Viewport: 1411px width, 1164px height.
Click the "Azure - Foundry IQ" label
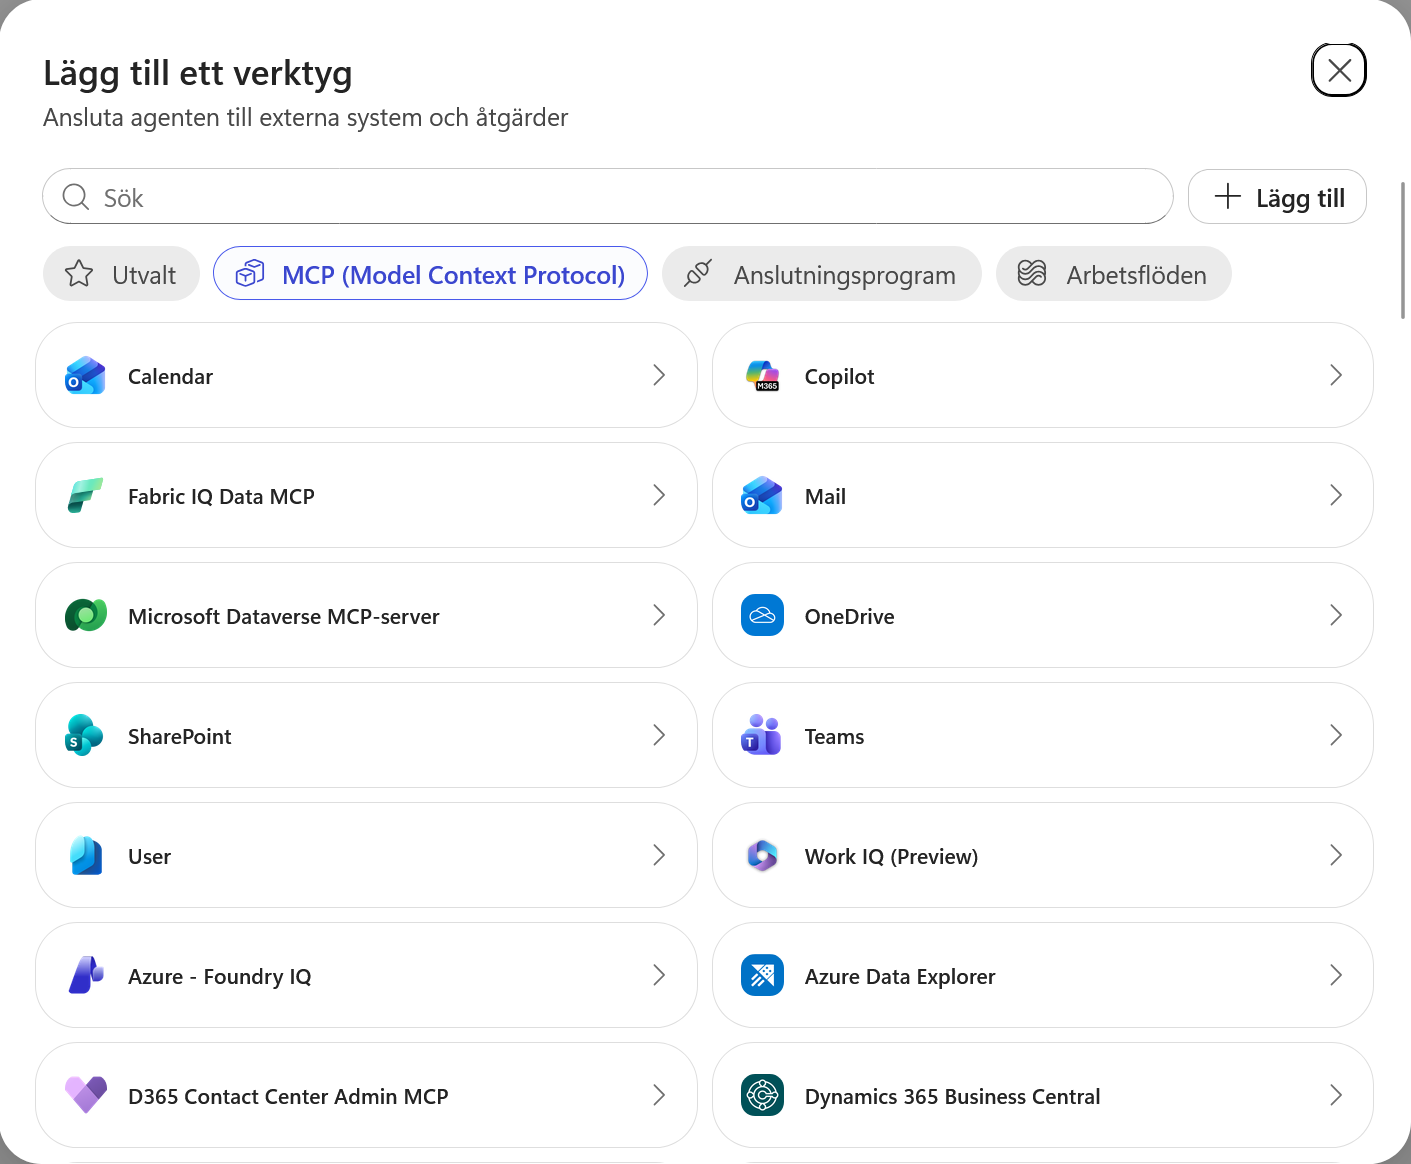pyautogui.click(x=220, y=977)
